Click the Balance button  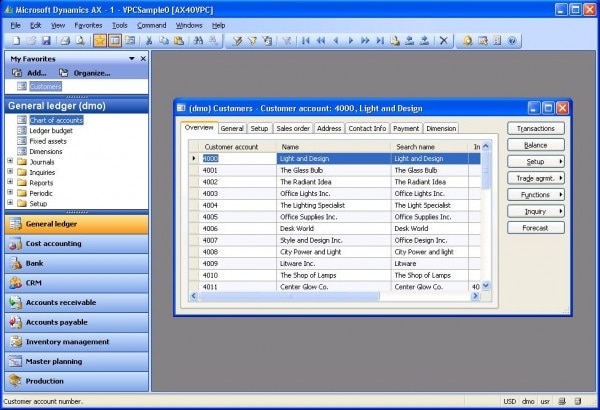click(x=536, y=145)
